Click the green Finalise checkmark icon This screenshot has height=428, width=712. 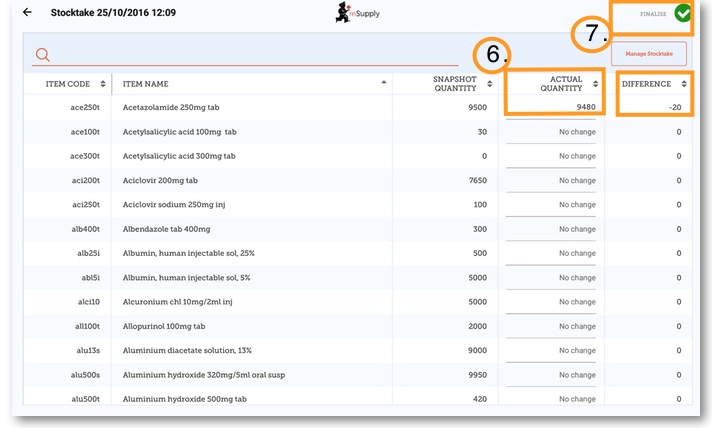[683, 14]
